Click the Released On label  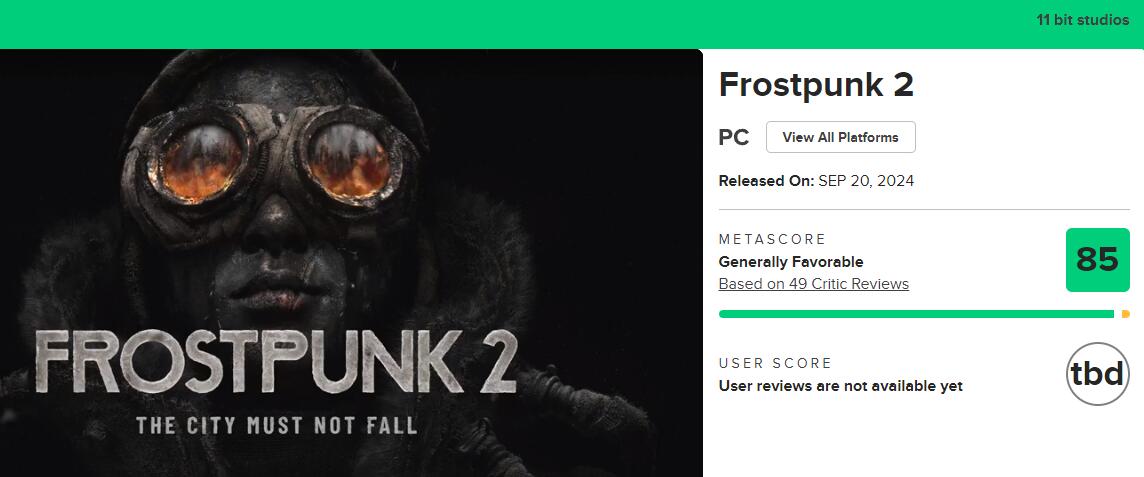coord(765,181)
